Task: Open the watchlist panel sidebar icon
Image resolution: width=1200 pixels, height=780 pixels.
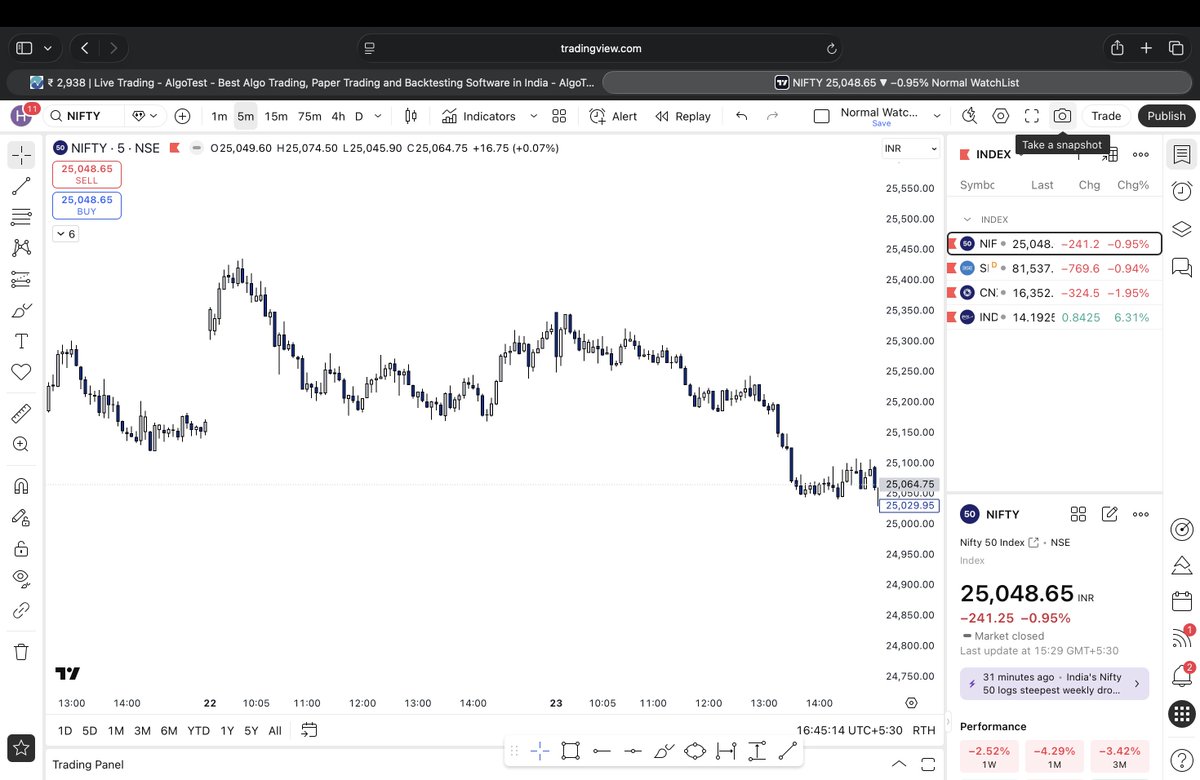Action: pos(1181,155)
